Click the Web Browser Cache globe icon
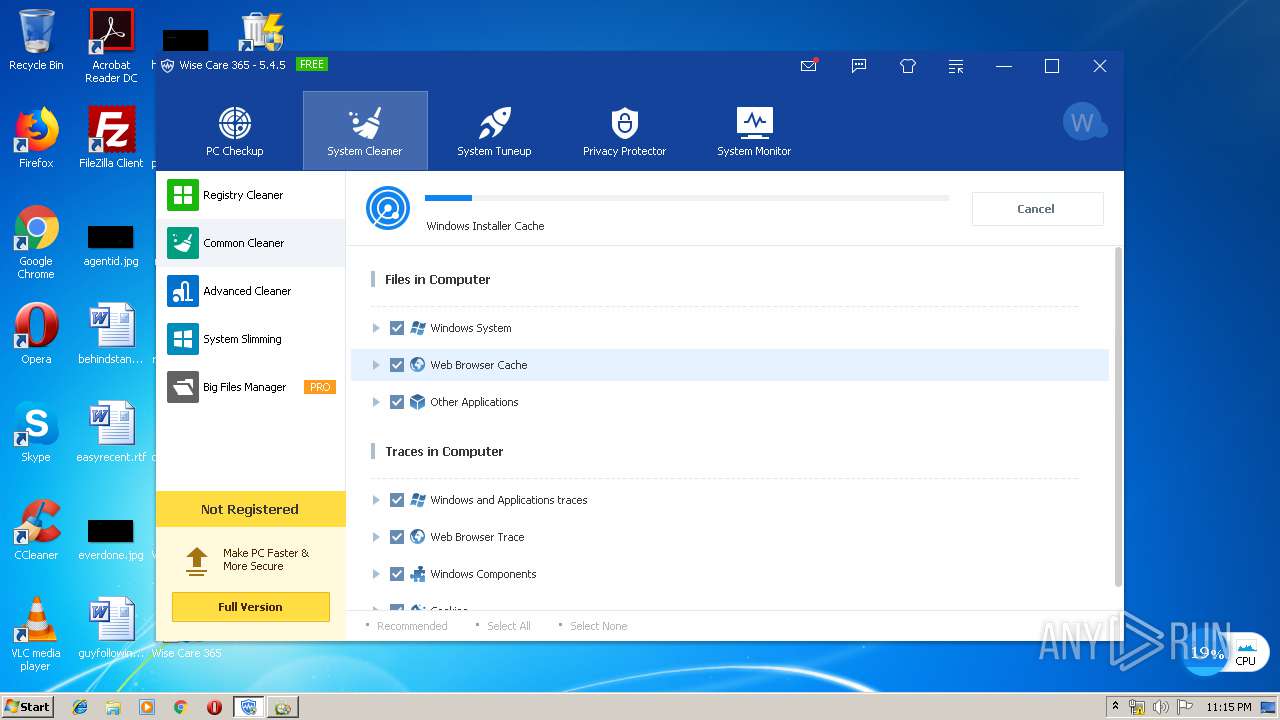This screenshot has height=720, width=1280. pyautogui.click(x=418, y=365)
